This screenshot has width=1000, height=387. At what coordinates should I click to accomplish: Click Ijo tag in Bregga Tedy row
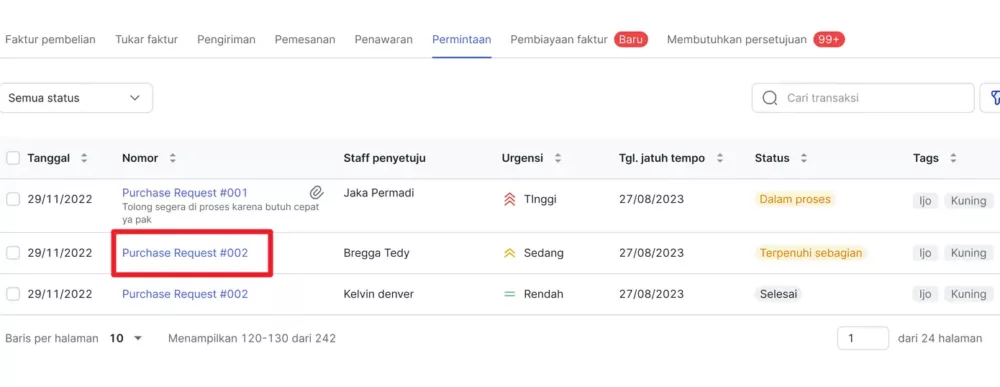pyautogui.click(x=925, y=253)
